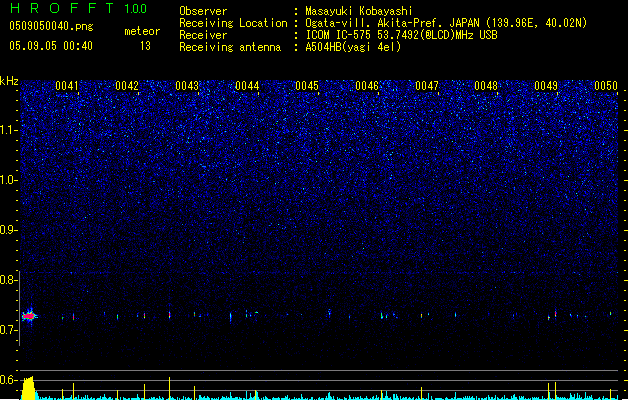
Task: Click the 0.9 kHz axis tick label
Action: pos(9,230)
